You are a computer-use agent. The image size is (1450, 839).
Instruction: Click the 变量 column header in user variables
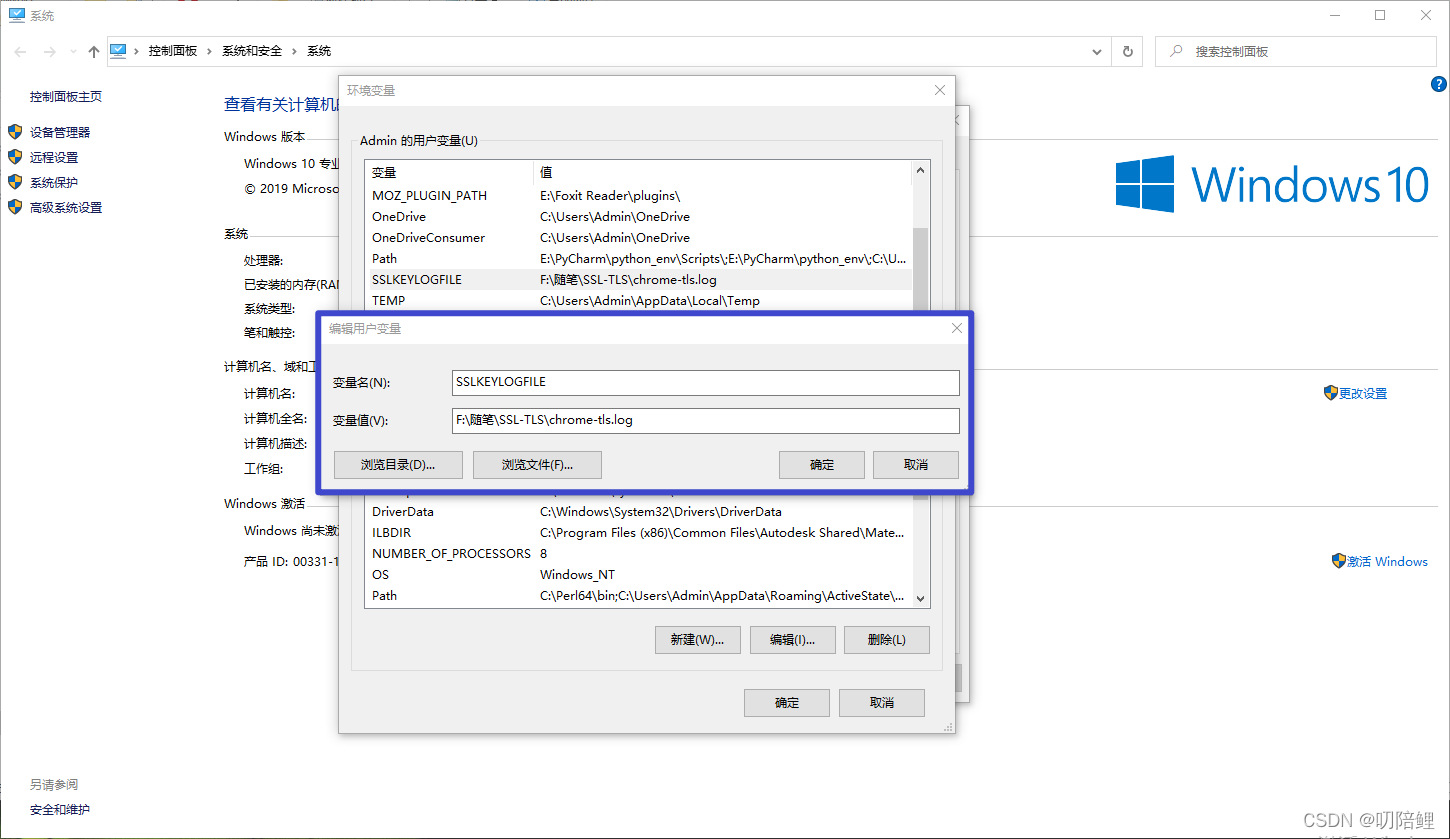coord(450,173)
